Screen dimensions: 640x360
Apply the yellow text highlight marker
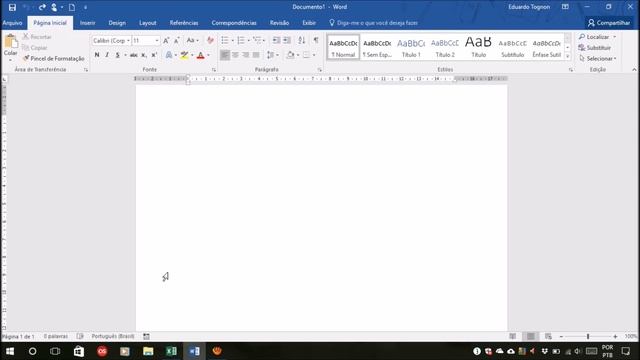tap(184, 55)
